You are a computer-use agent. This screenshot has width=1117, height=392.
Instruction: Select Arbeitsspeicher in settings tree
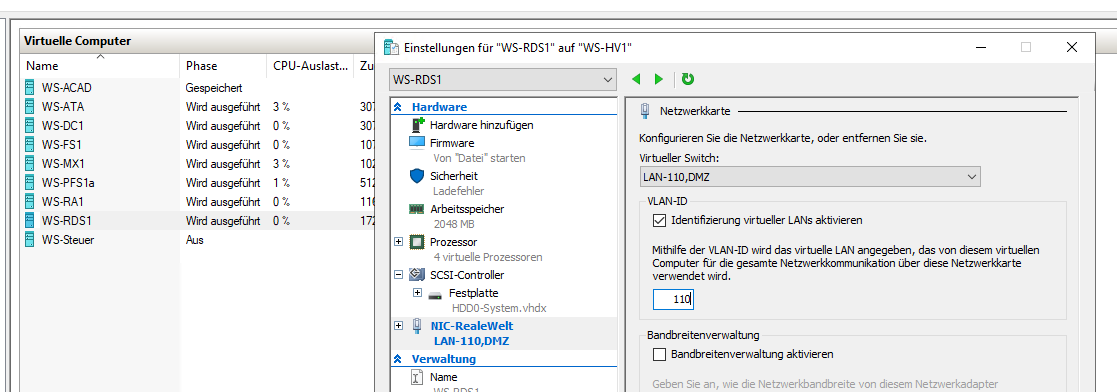pyautogui.click(x=467, y=209)
